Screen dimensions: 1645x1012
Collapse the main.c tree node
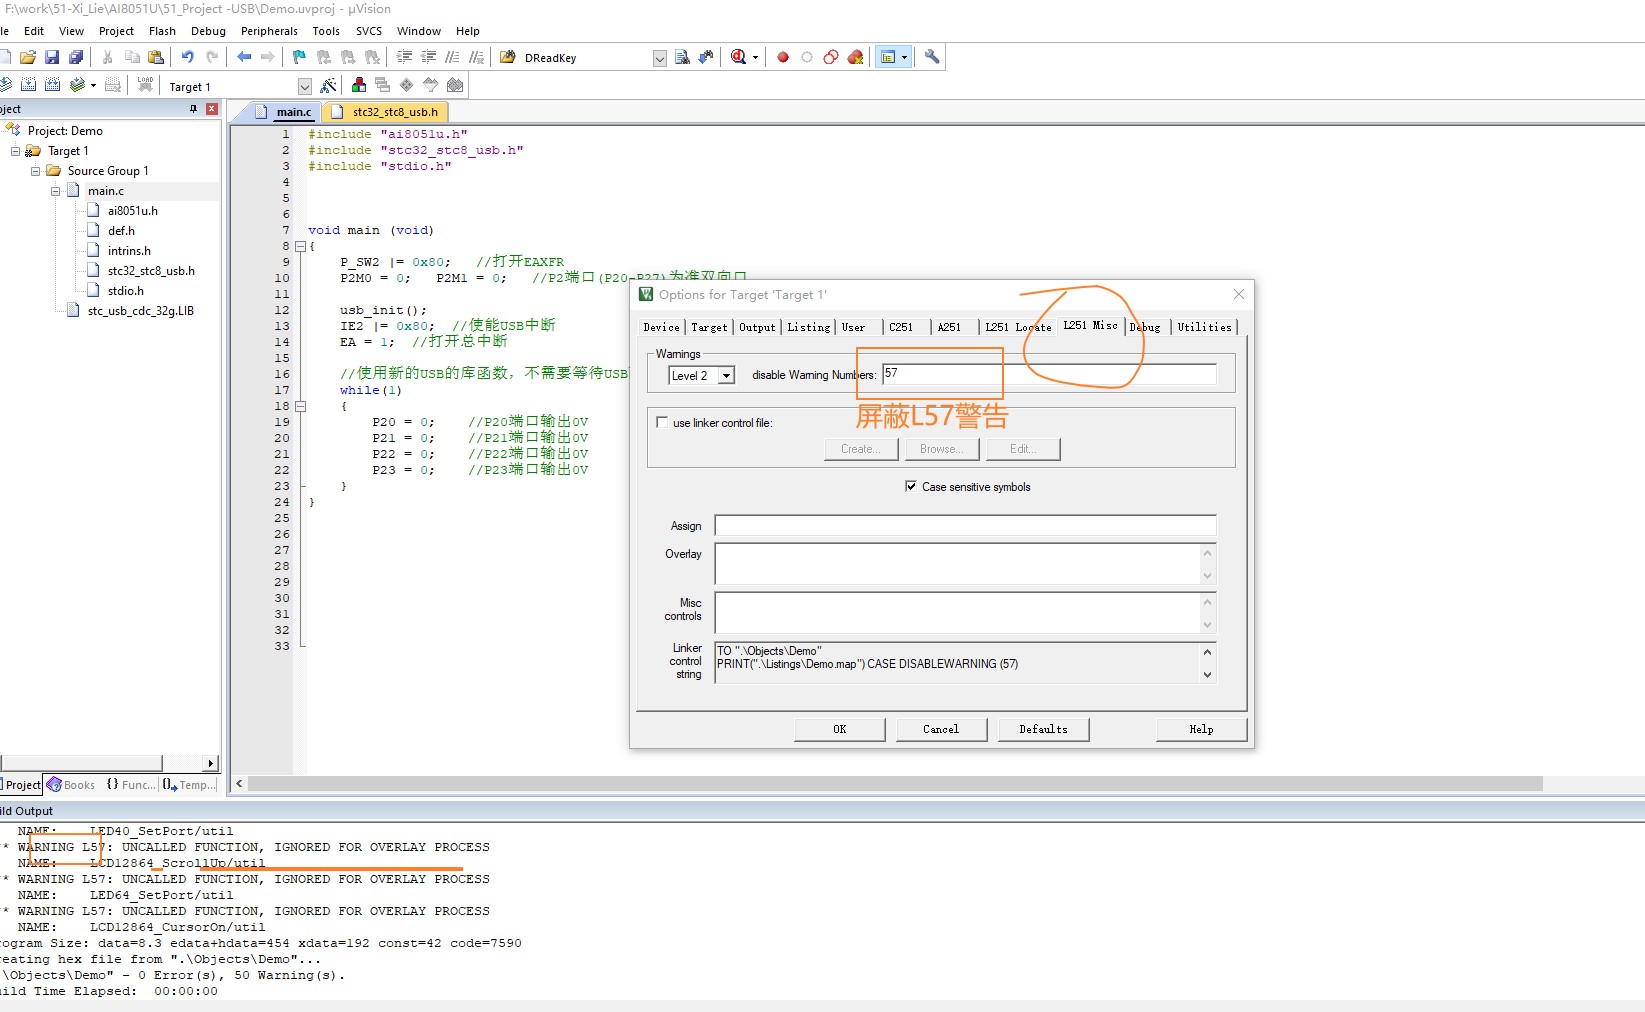point(56,191)
